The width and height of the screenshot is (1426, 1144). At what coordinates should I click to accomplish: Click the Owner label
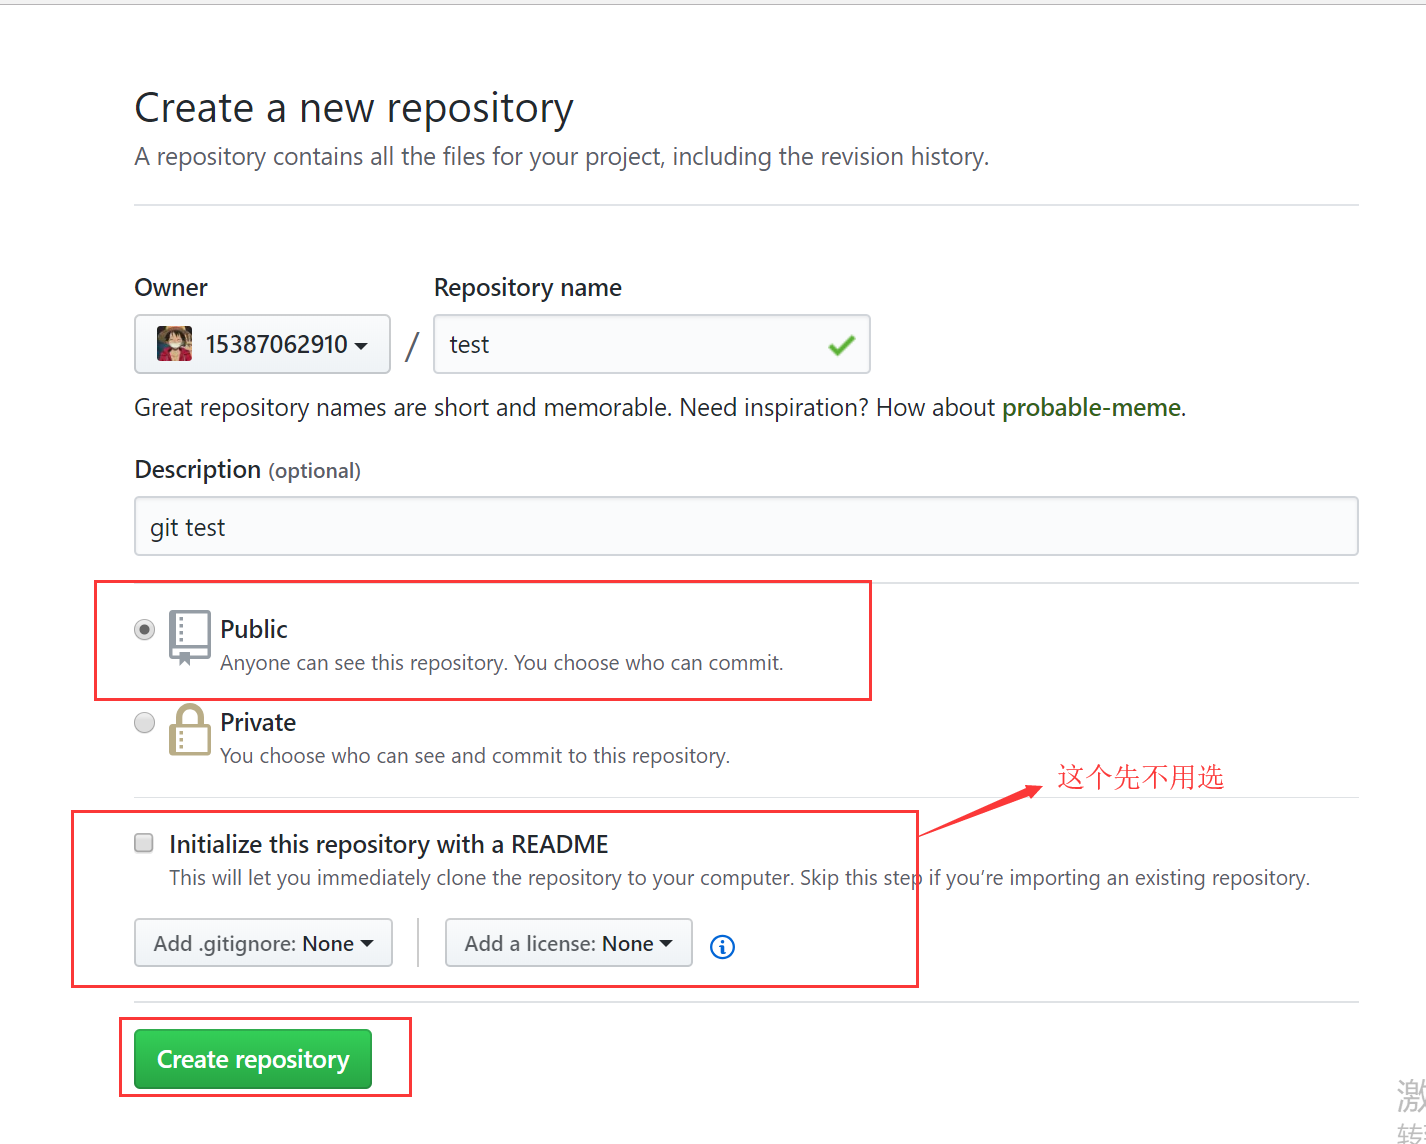[171, 288]
